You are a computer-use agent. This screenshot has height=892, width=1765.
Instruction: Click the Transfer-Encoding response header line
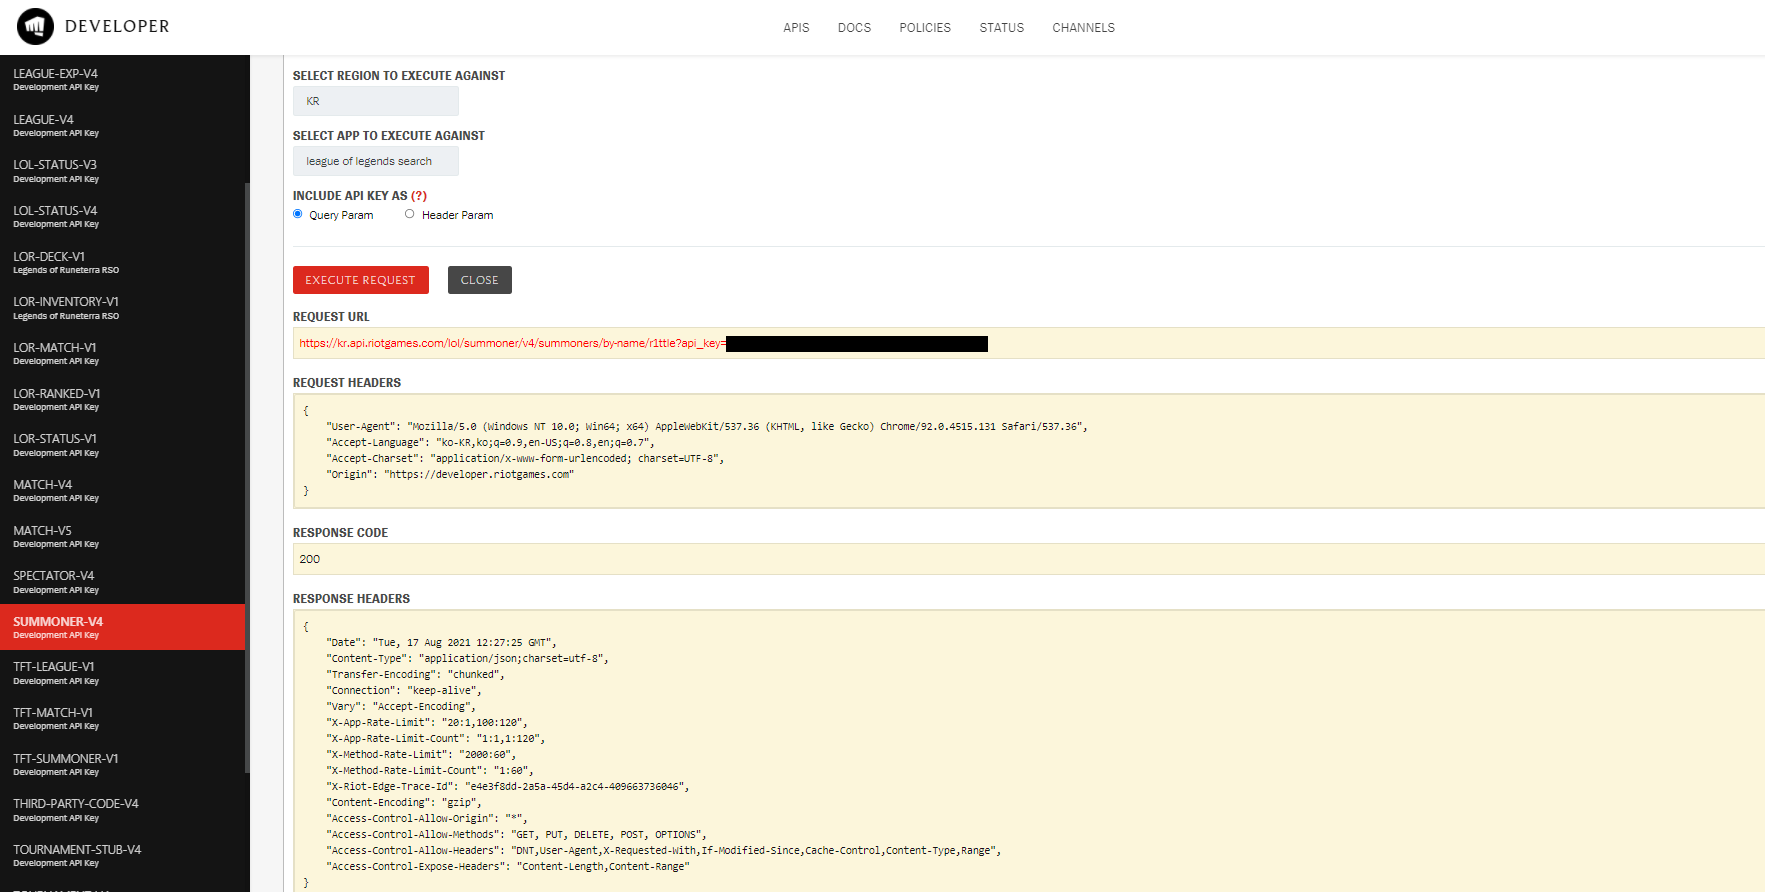[x=415, y=674]
